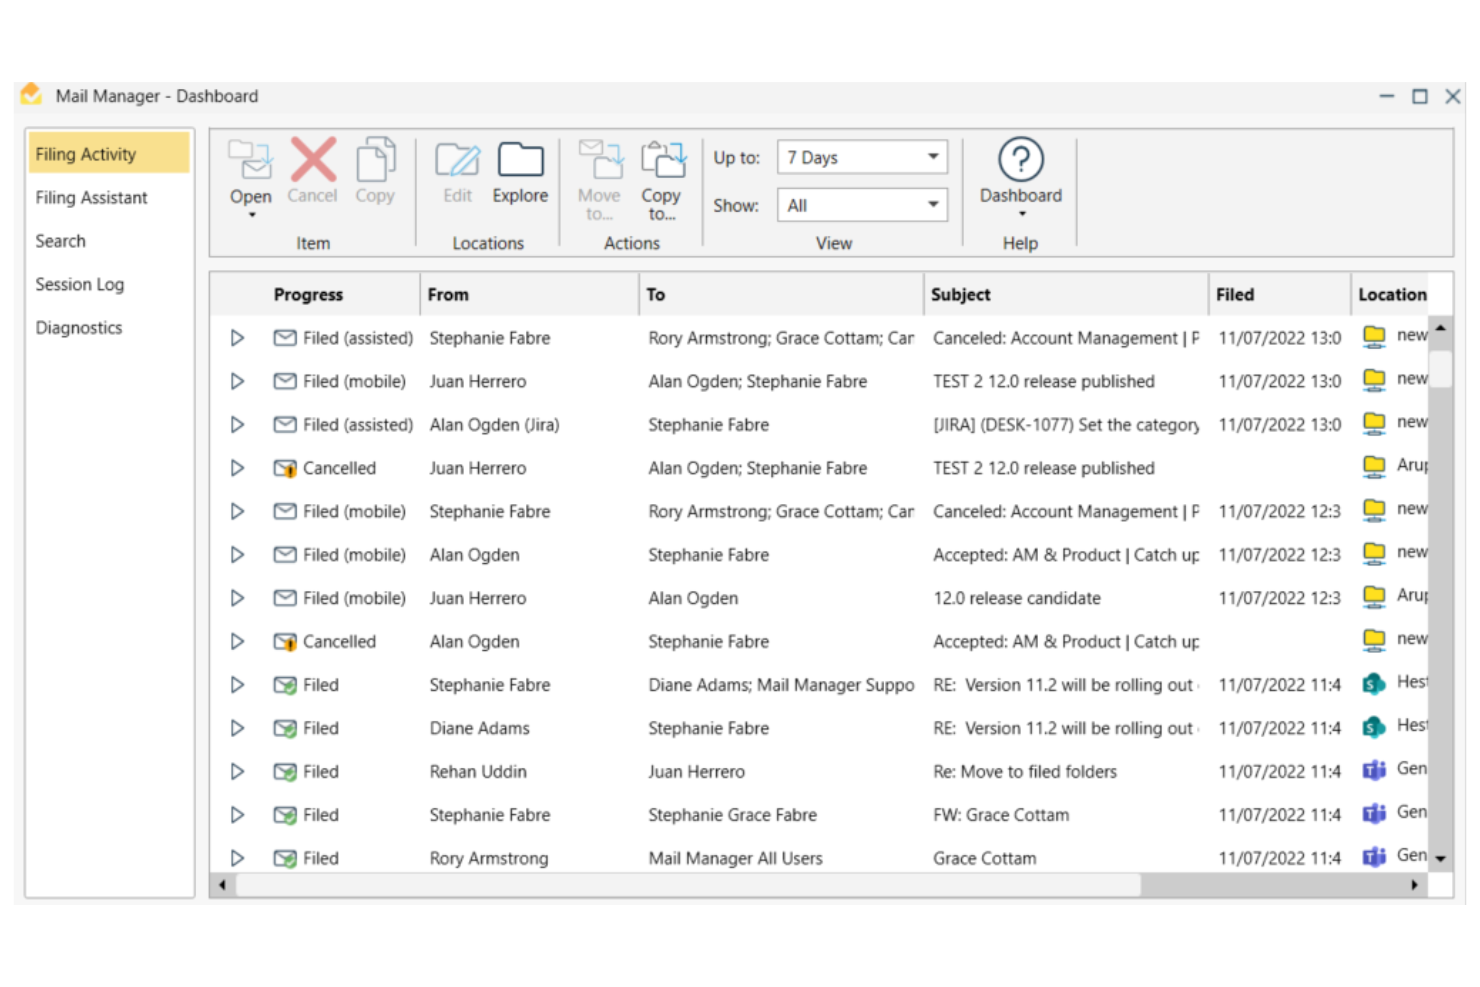Image resolution: width=1480 pixels, height=987 pixels.
Task: Expand the Diane Adams Filed row
Action: (237, 728)
